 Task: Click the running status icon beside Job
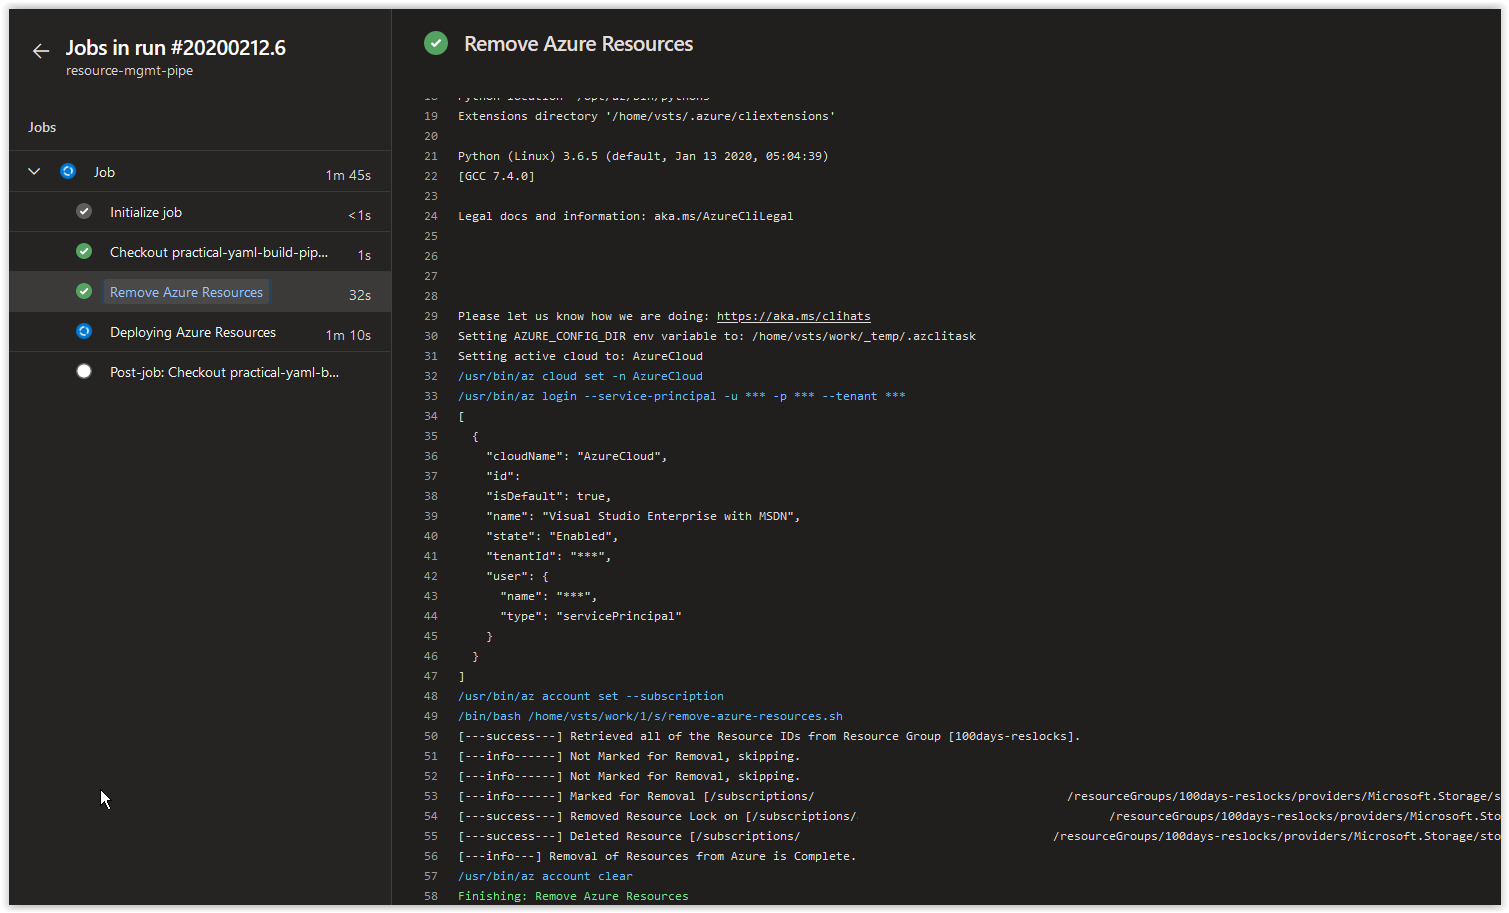tap(68, 171)
